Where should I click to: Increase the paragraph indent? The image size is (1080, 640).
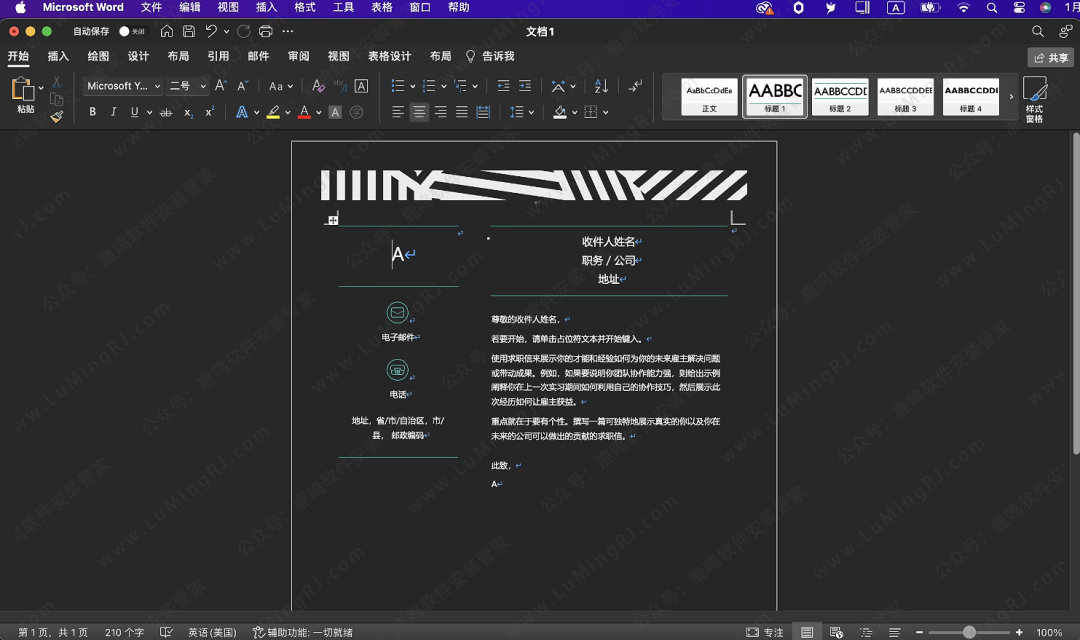tap(524, 86)
